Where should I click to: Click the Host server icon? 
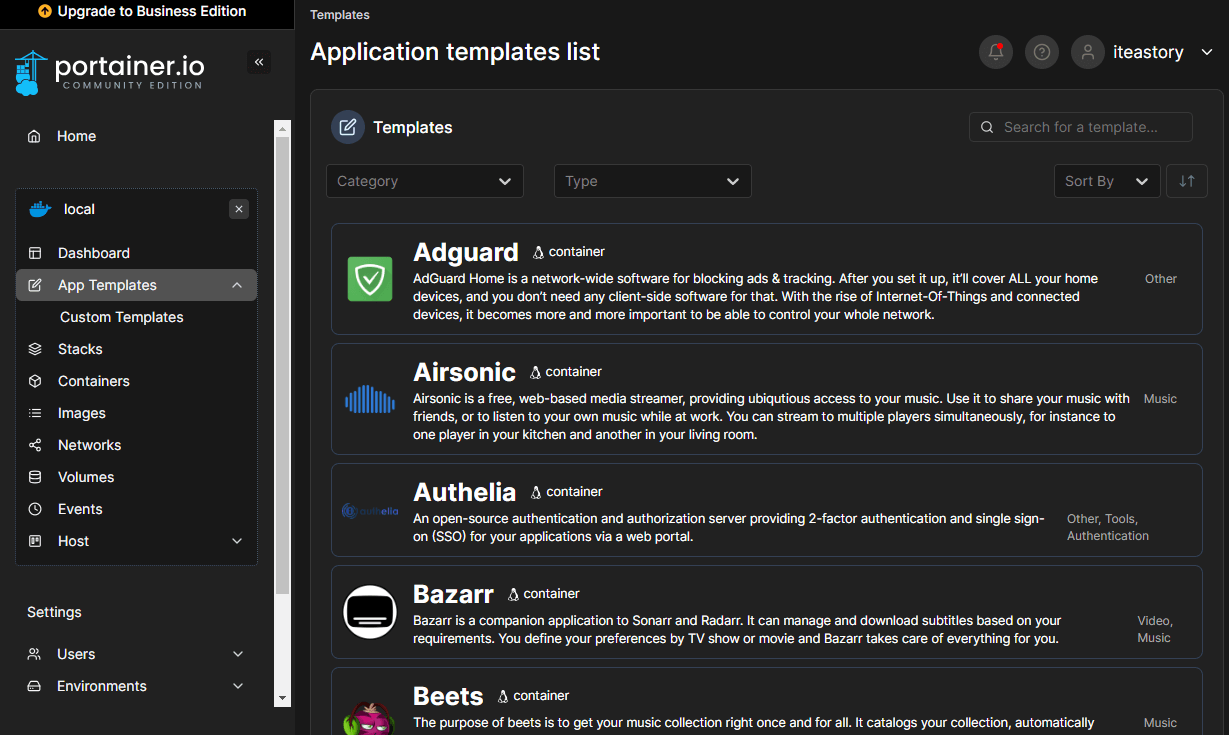click(x=35, y=541)
